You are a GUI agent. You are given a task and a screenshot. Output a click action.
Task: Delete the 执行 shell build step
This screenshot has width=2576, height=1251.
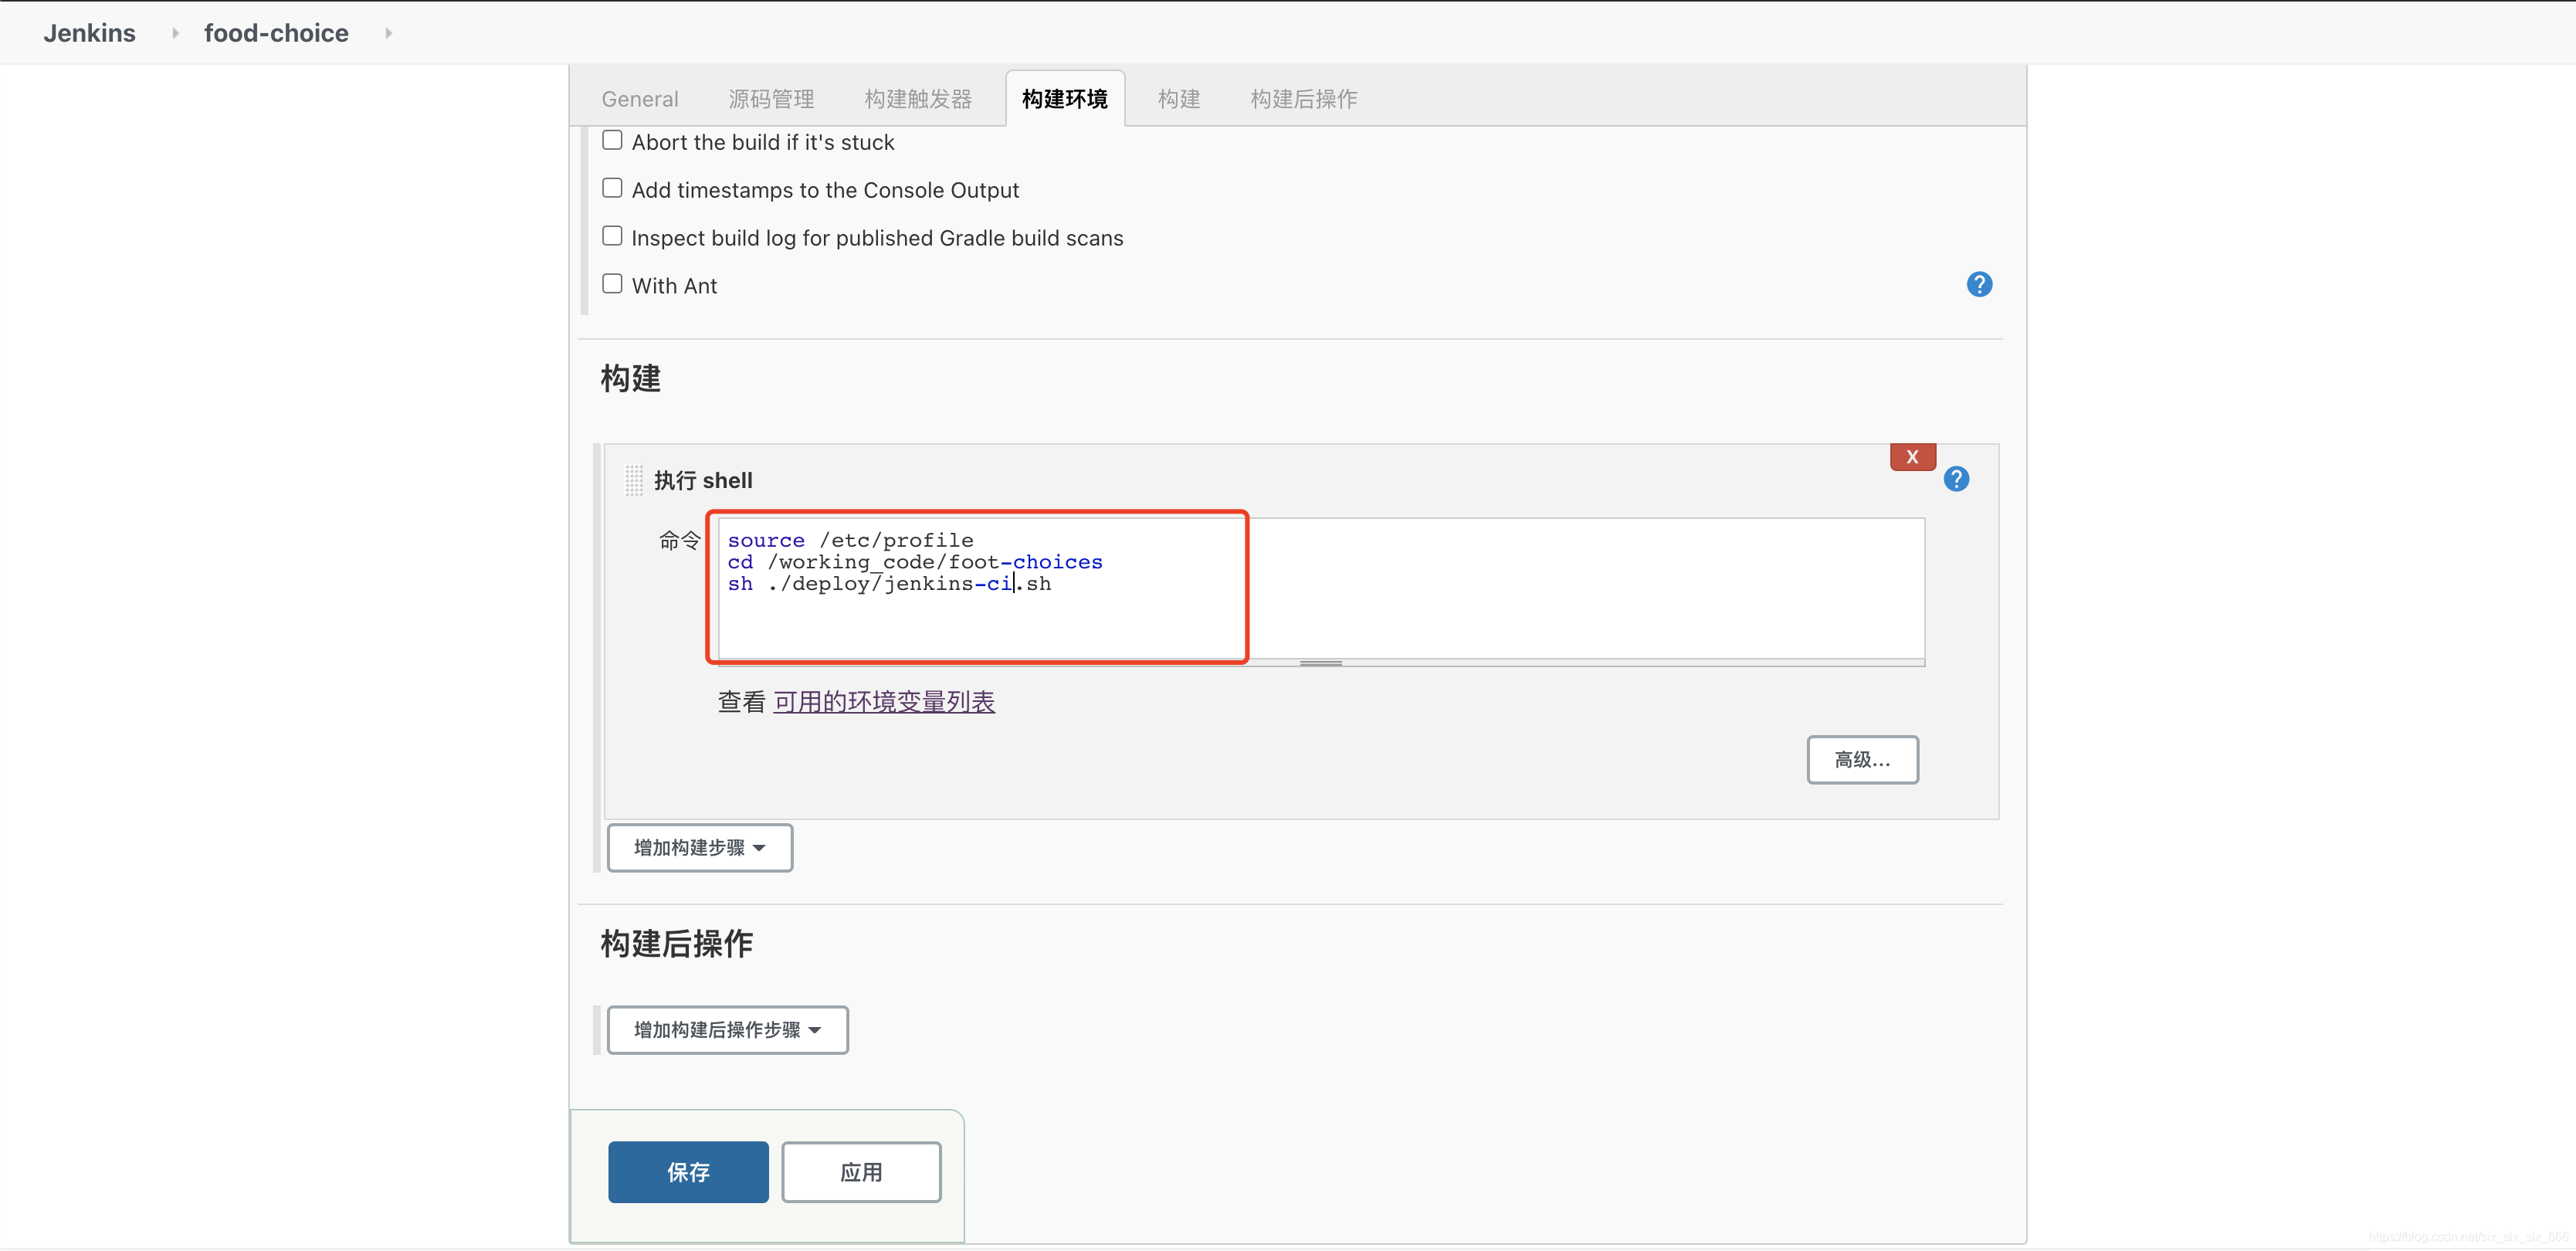pos(1912,457)
